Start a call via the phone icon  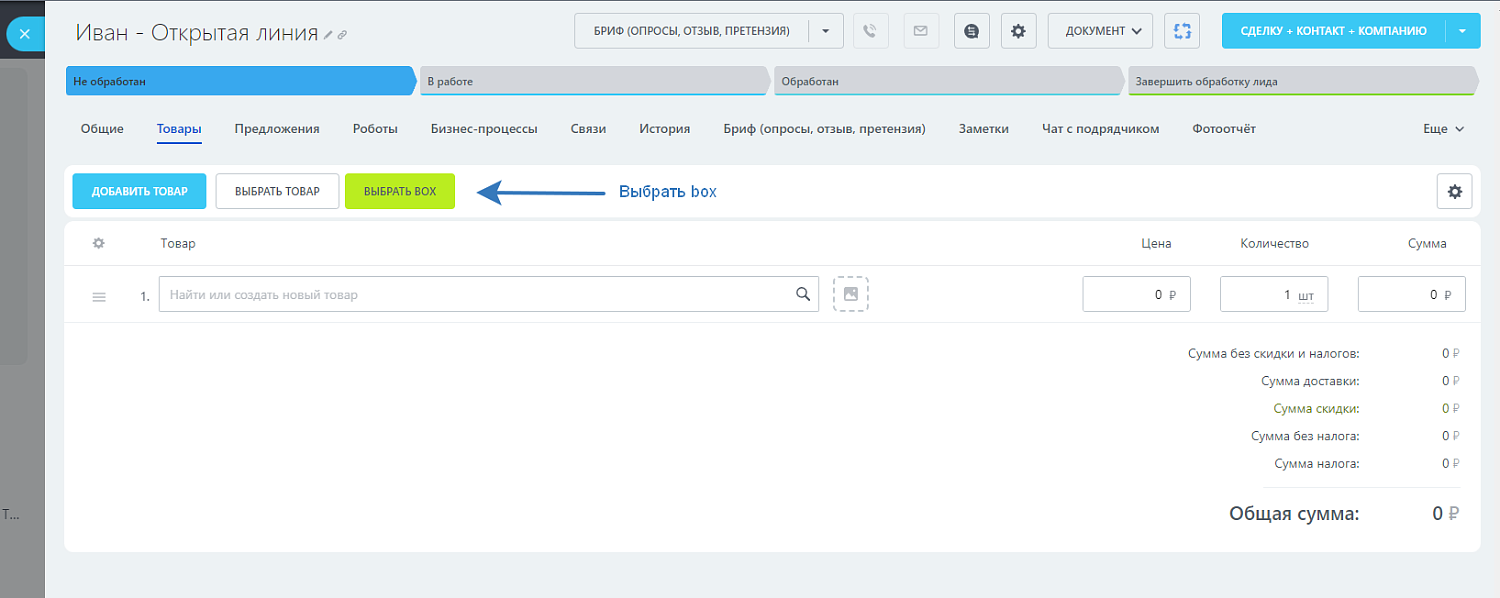point(869,30)
